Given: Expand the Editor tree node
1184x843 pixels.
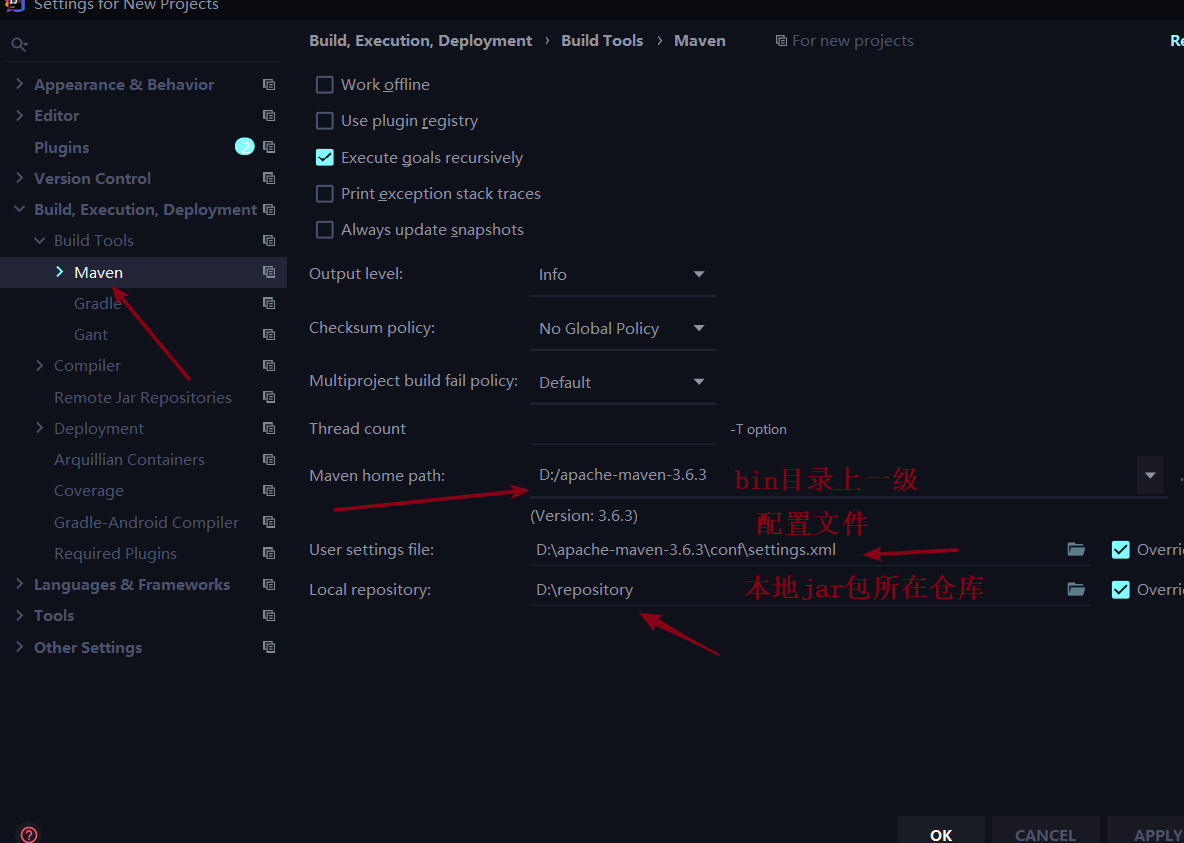Looking at the screenshot, I should [x=19, y=115].
